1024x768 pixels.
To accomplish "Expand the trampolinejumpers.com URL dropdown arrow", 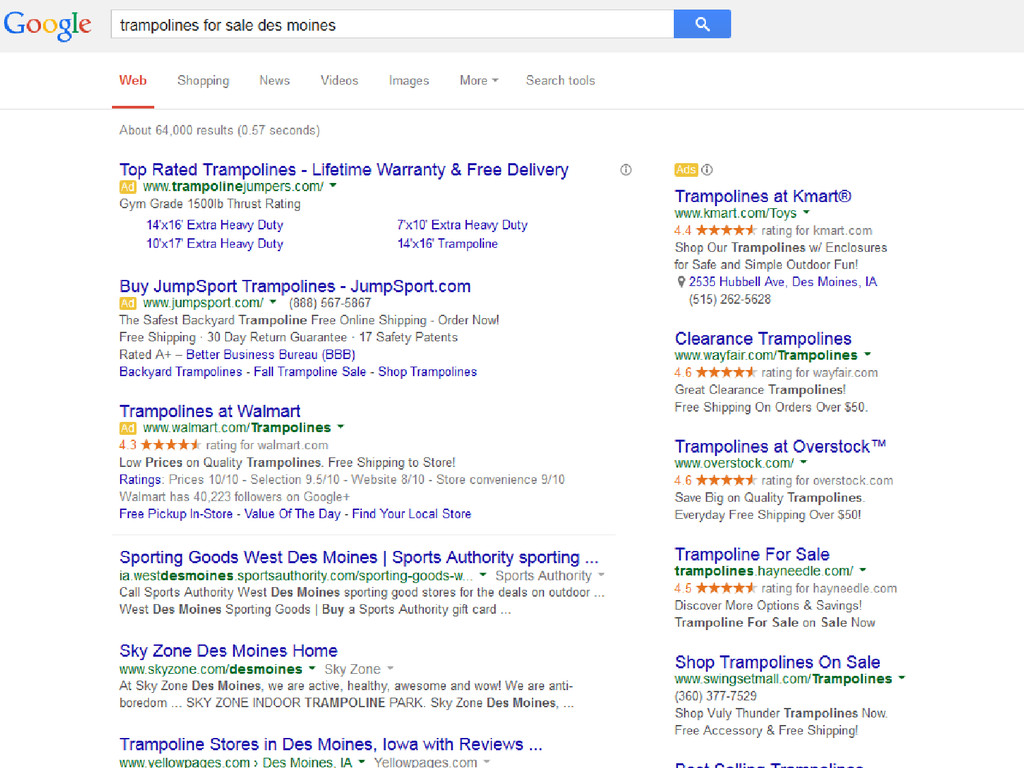I will coord(333,186).
